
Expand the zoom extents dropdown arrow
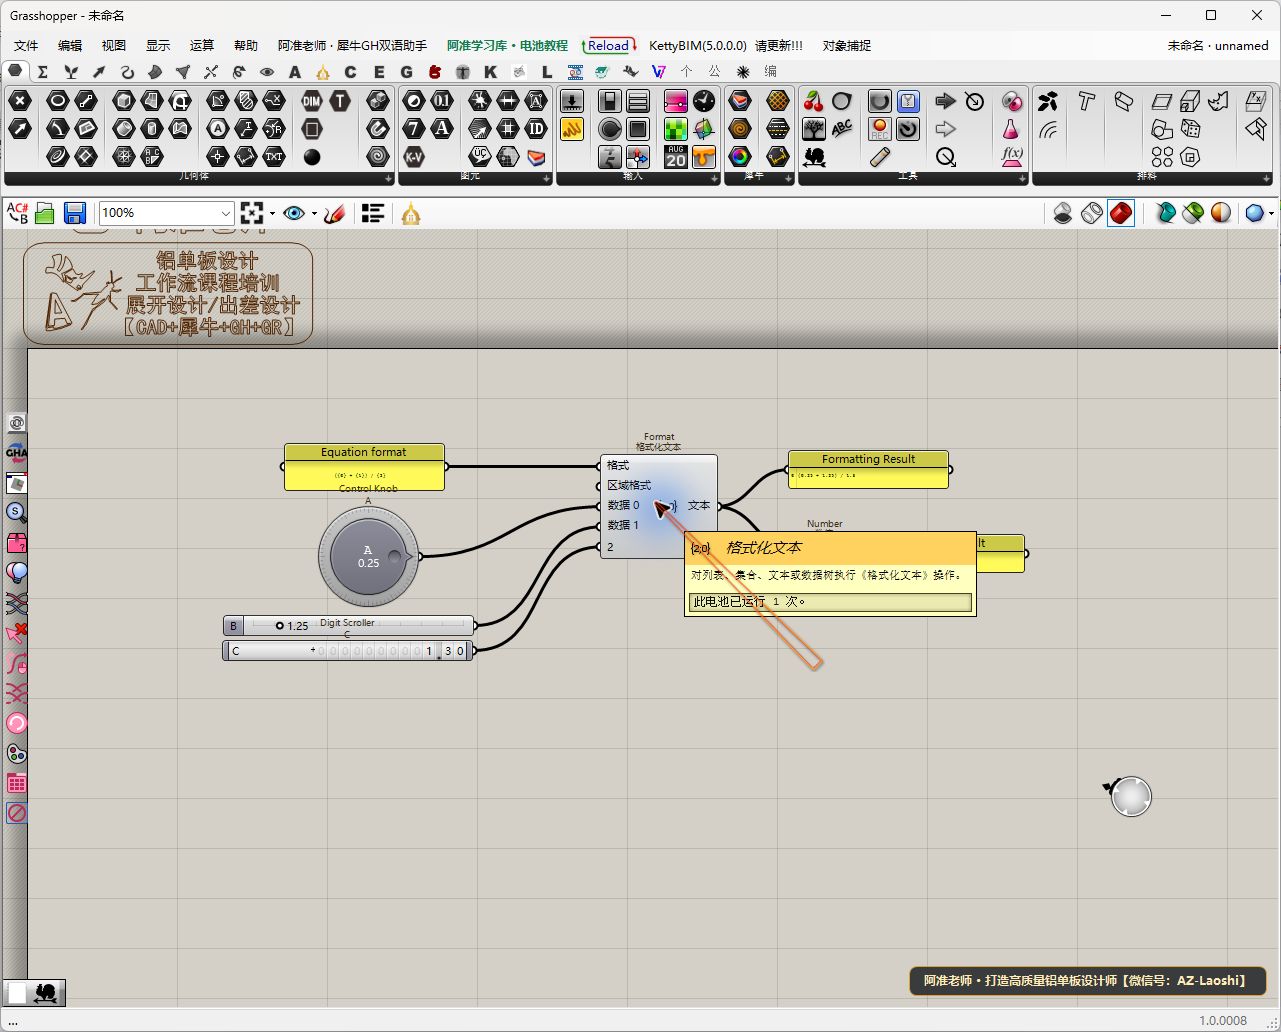point(272,213)
